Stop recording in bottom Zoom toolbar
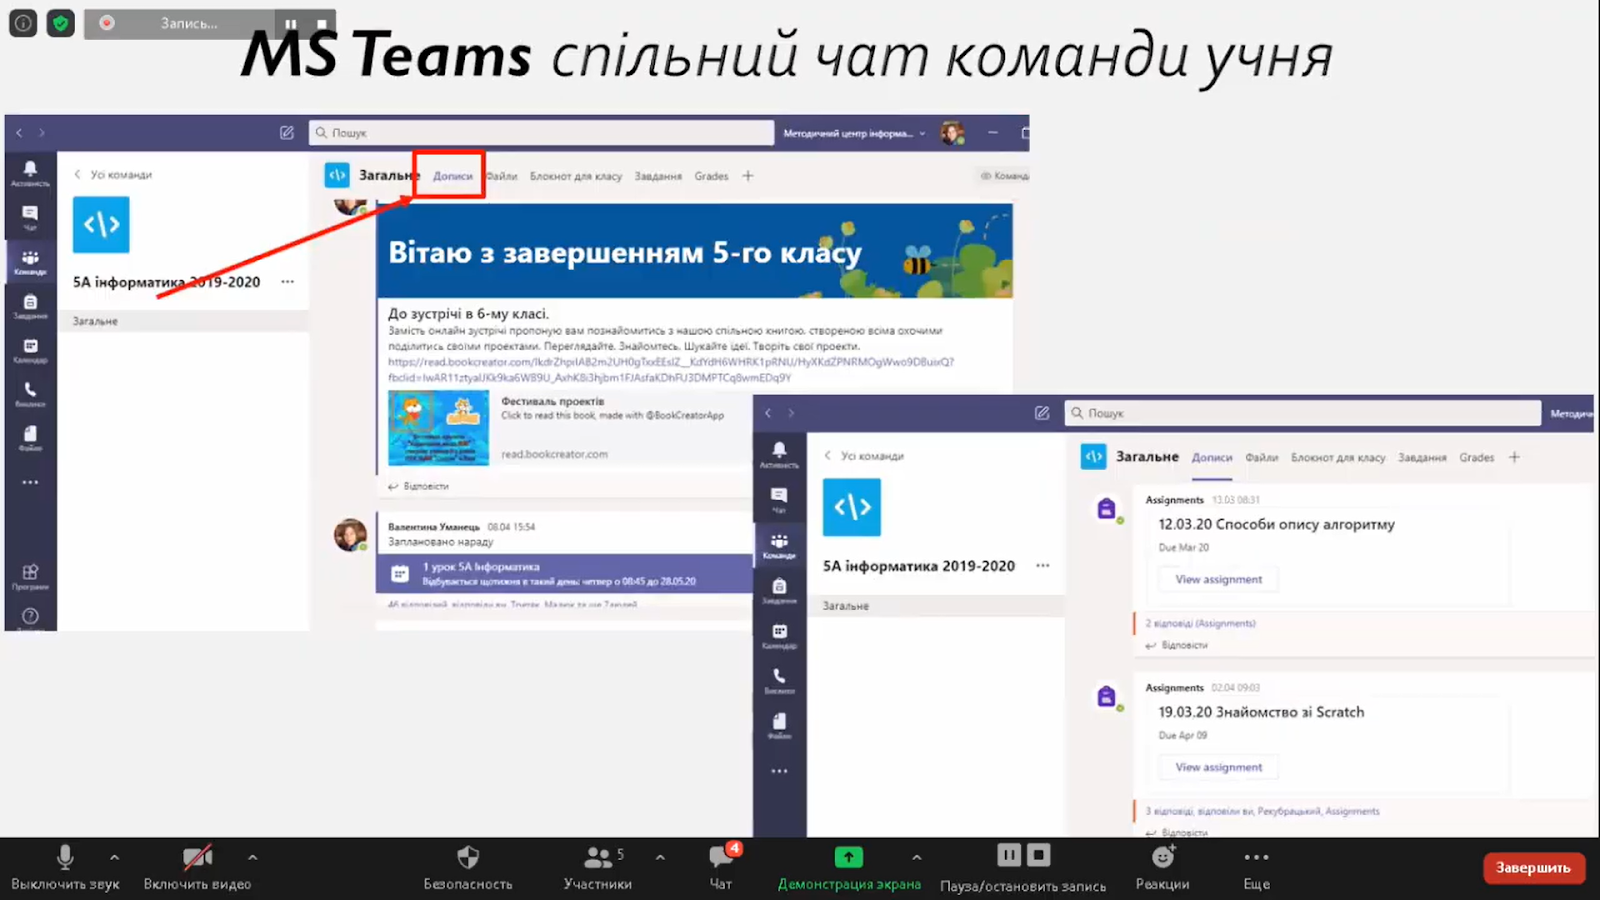The image size is (1600, 900). click(x=1039, y=855)
